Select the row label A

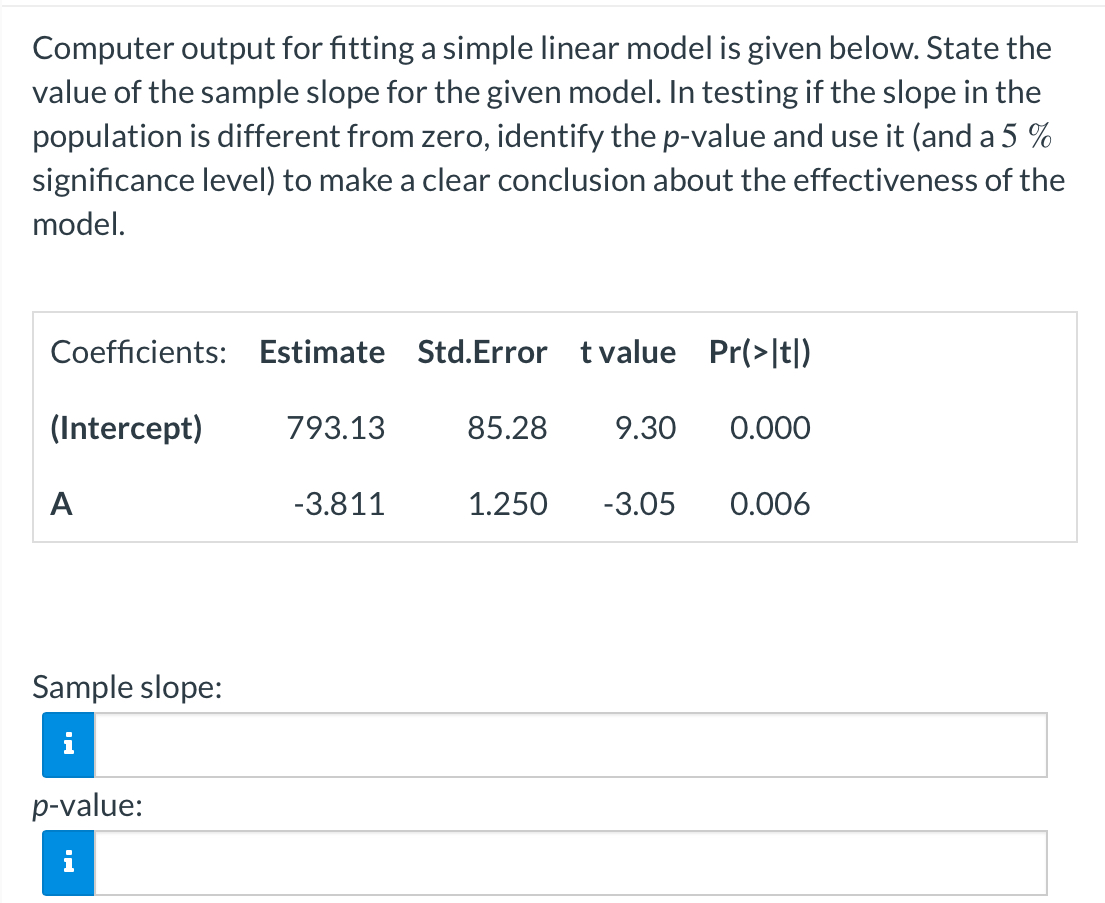(60, 504)
